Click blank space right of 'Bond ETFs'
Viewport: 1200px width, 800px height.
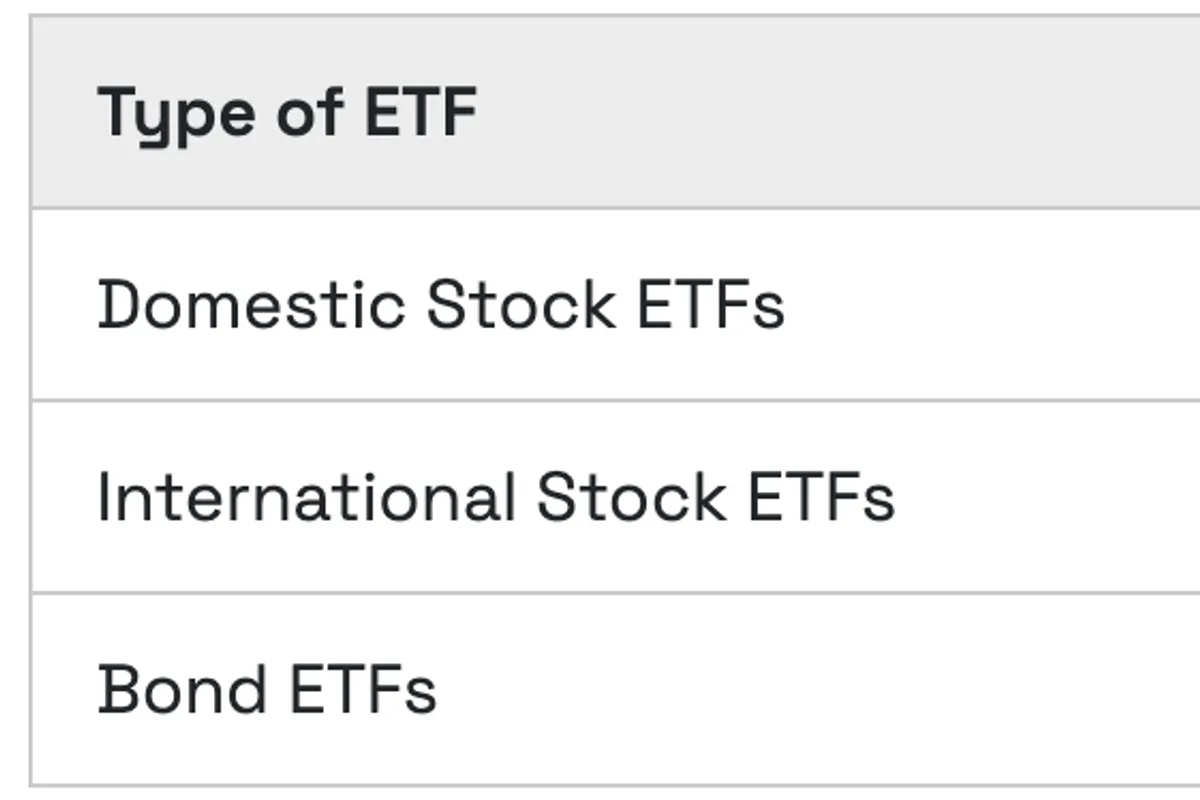tap(800, 689)
